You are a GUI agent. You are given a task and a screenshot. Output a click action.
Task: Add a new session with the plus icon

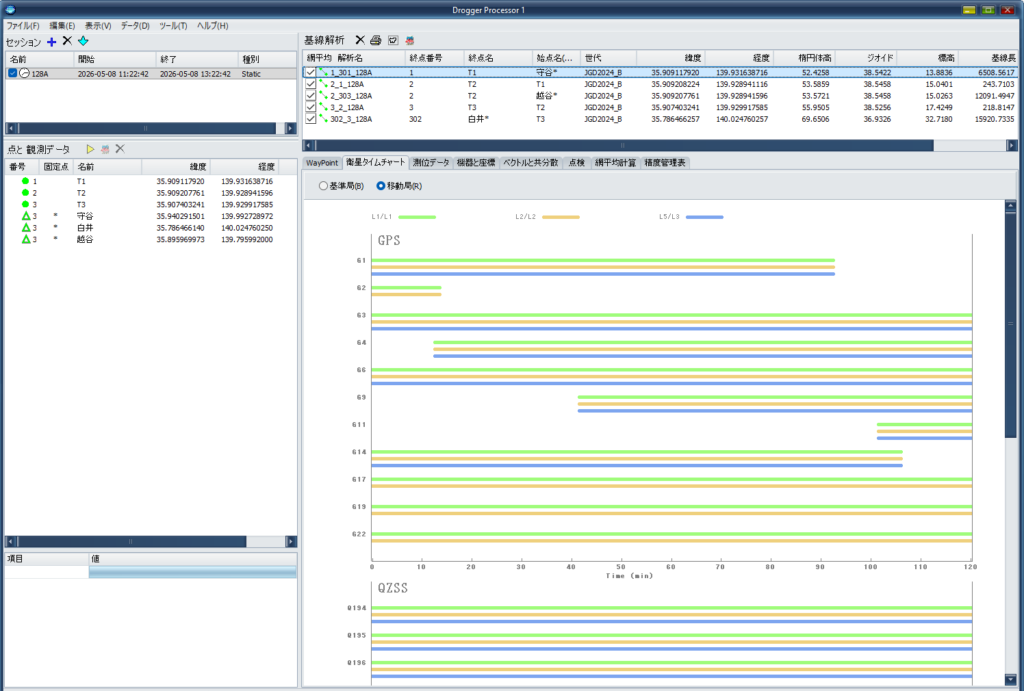coord(52,42)
